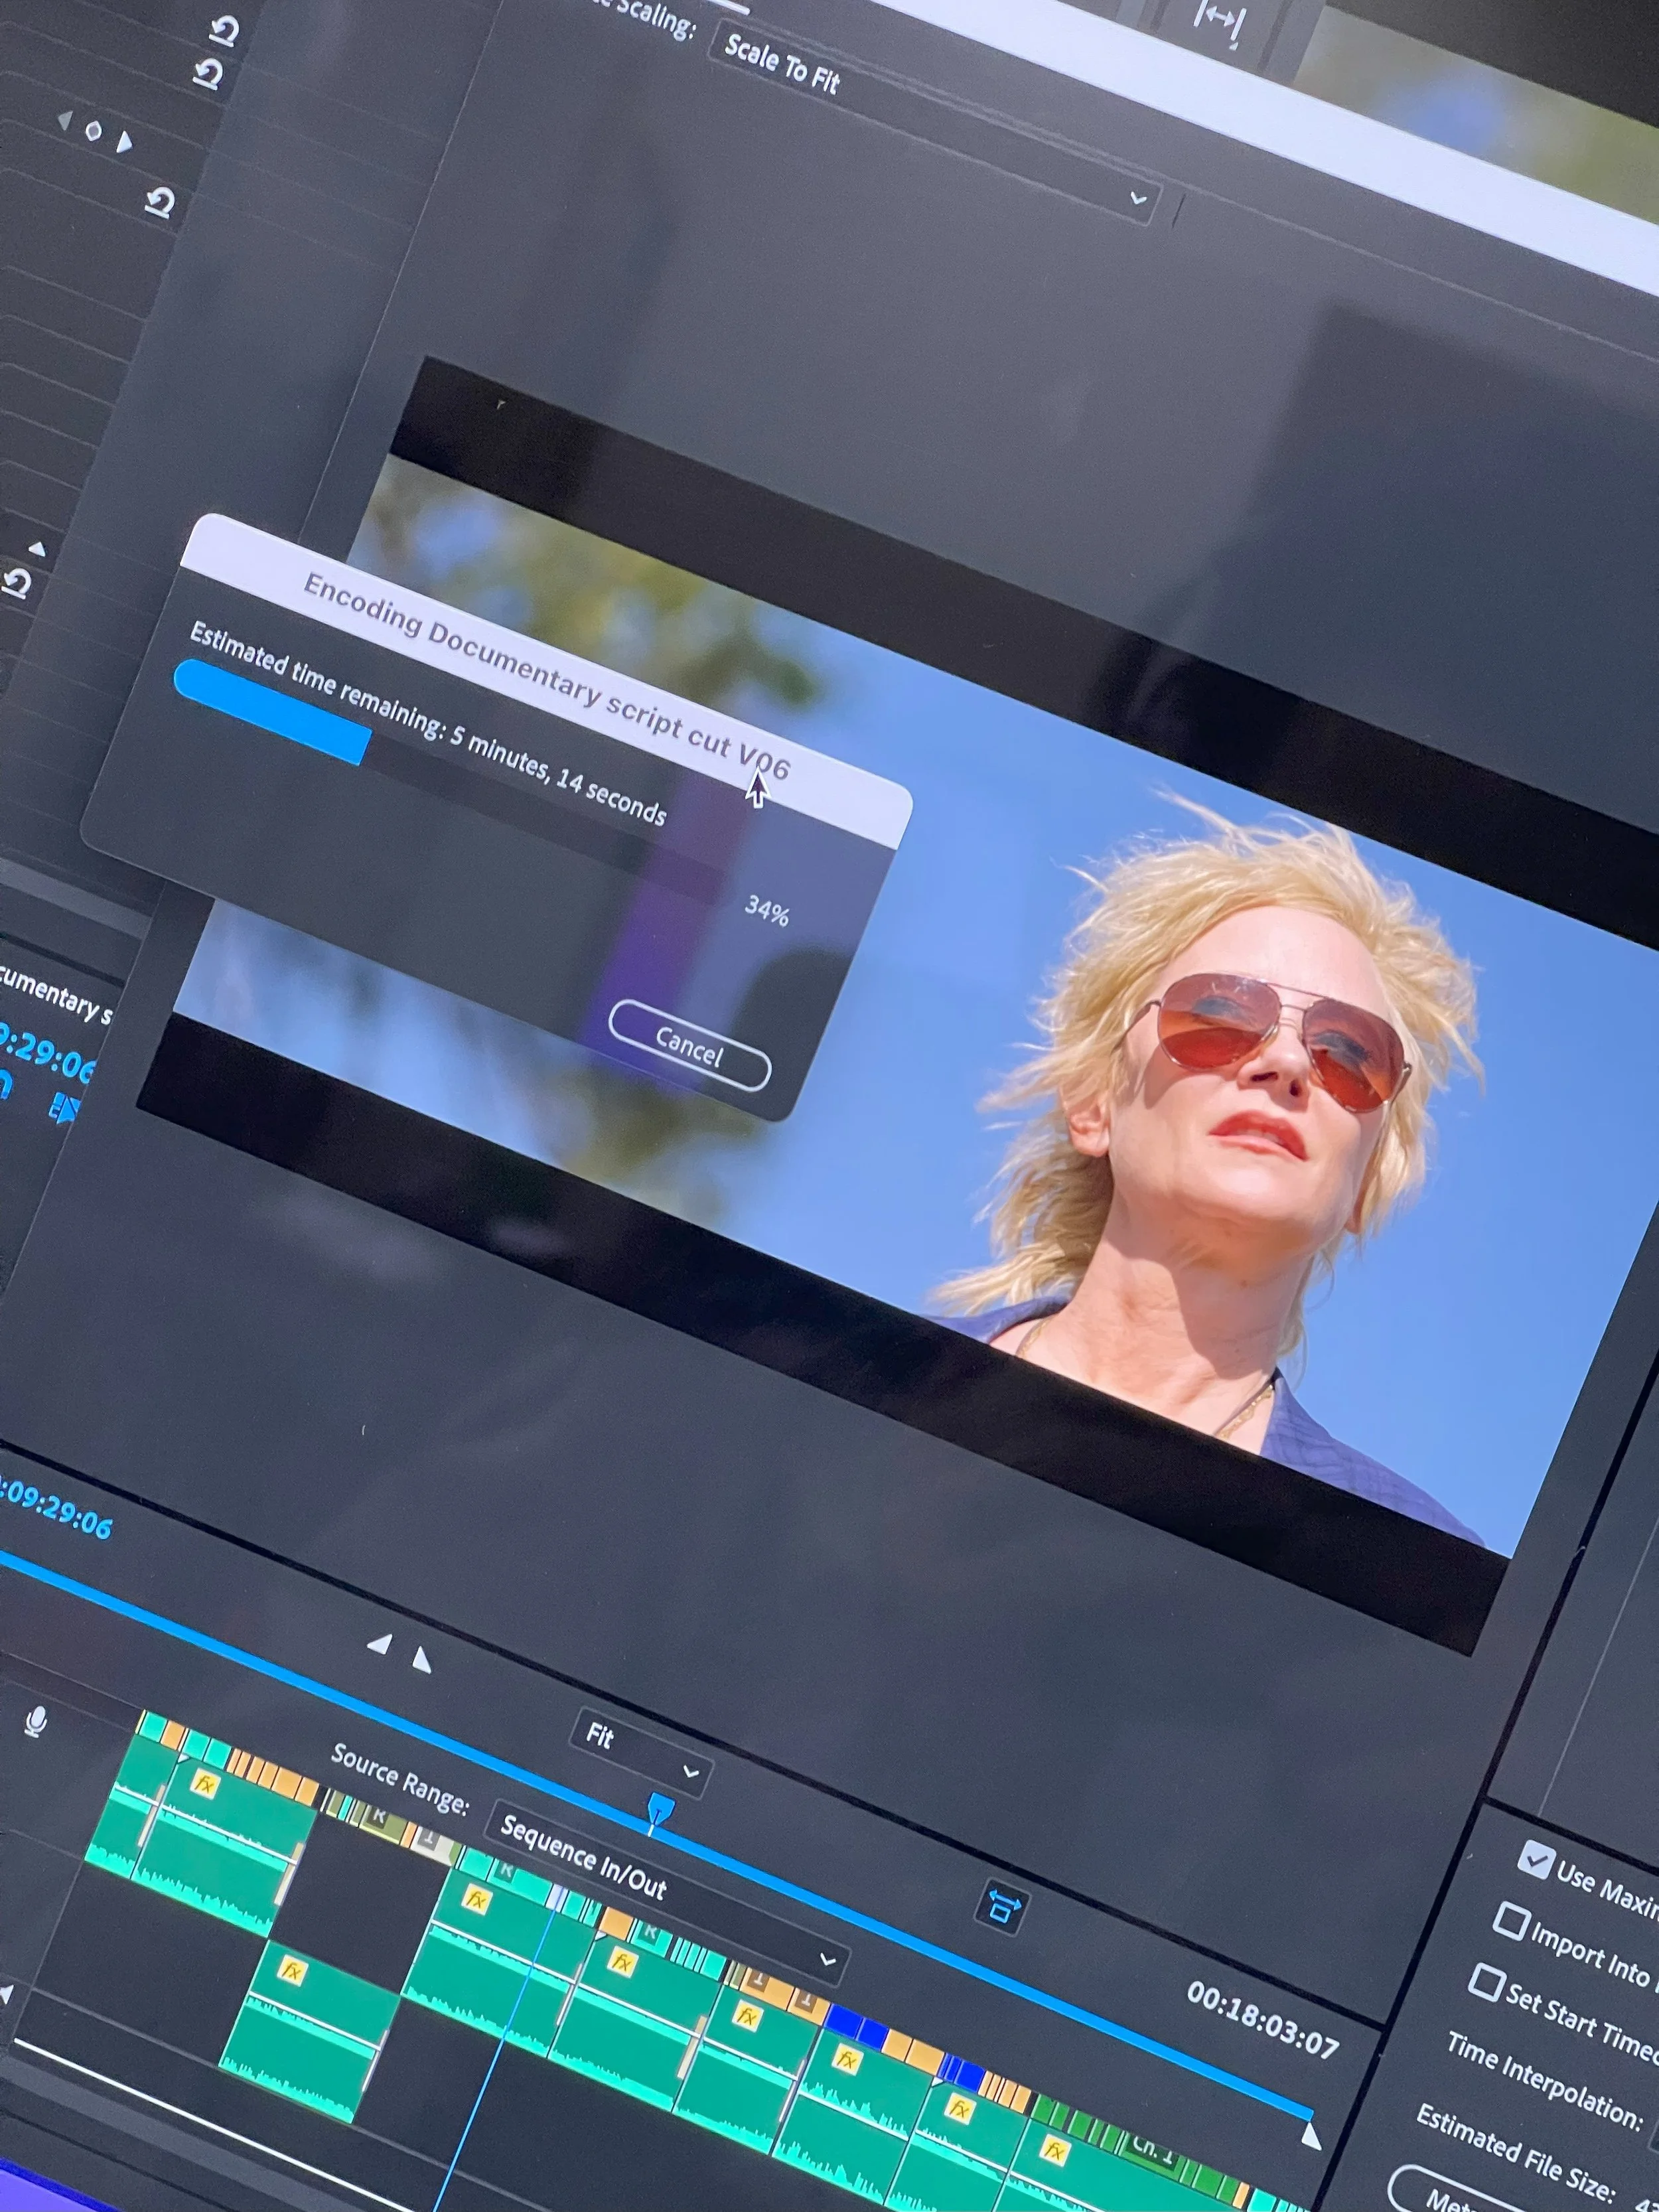Click the small expand triangle above the lowest reset arrow
Screen dimensions: 1659x2212
[37, 548]
